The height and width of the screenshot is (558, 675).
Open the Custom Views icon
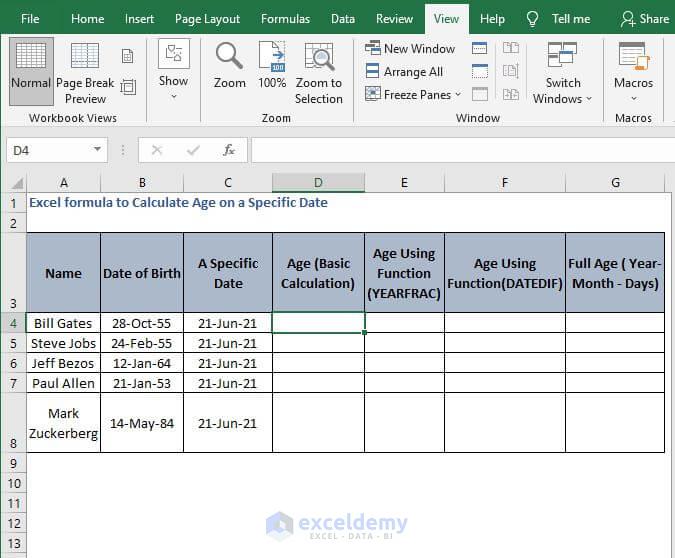(128, 87)
